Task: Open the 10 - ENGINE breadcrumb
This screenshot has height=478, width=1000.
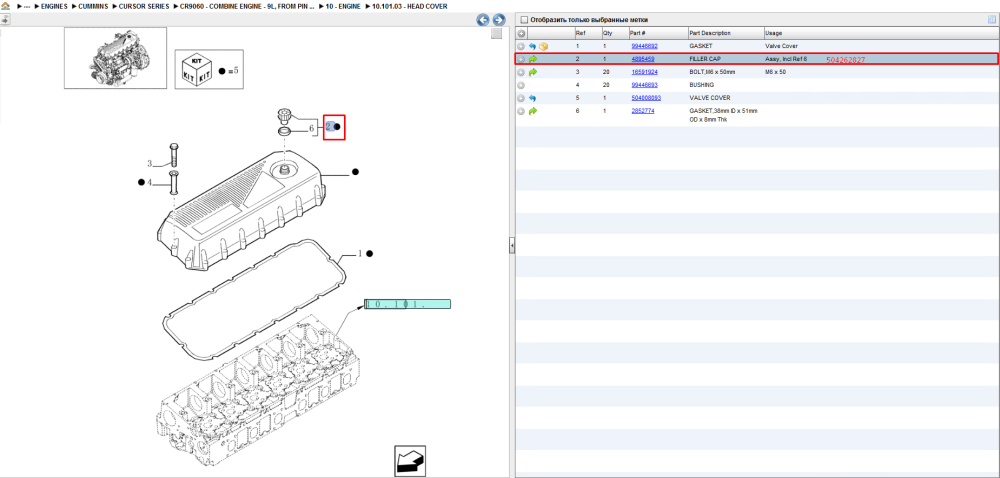Action: click(343, 6)
